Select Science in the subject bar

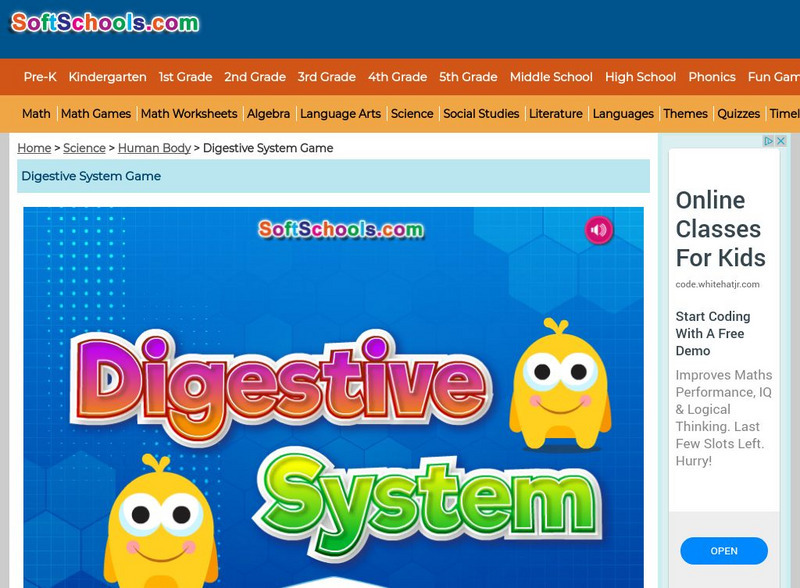(x=412, y=113)
